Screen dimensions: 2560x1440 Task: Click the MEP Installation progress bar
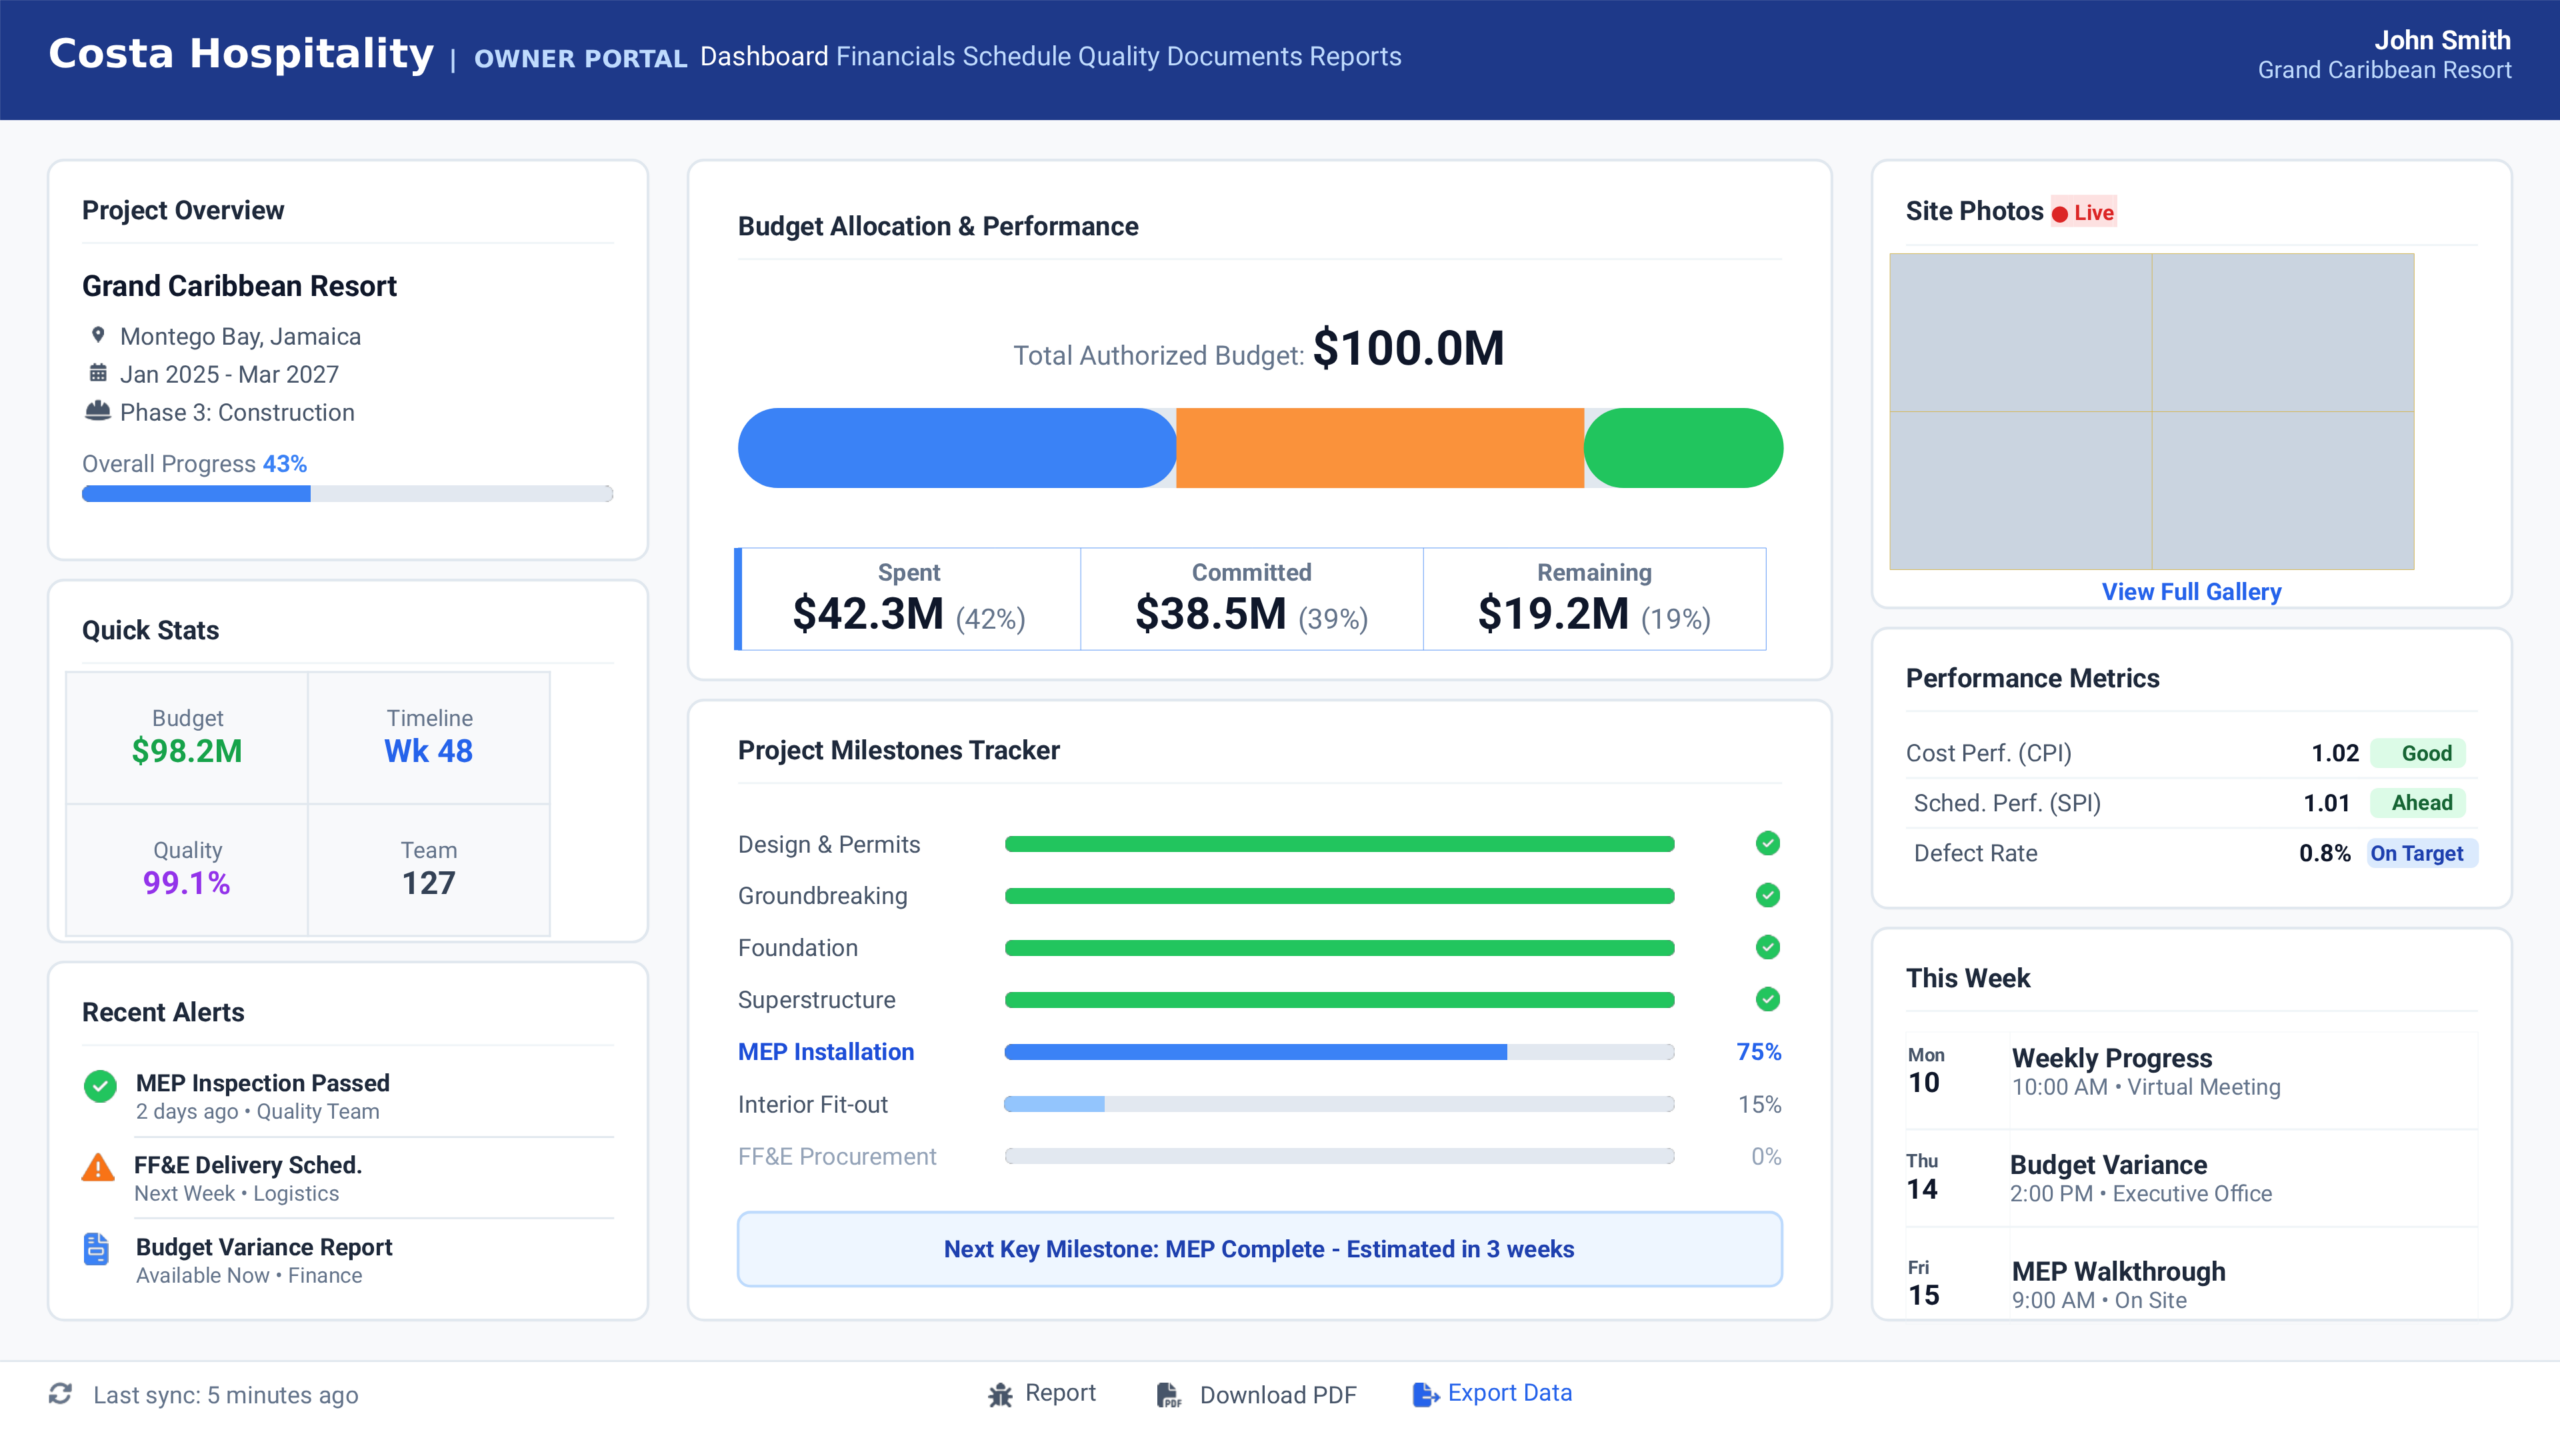tap(1339, 1052)
